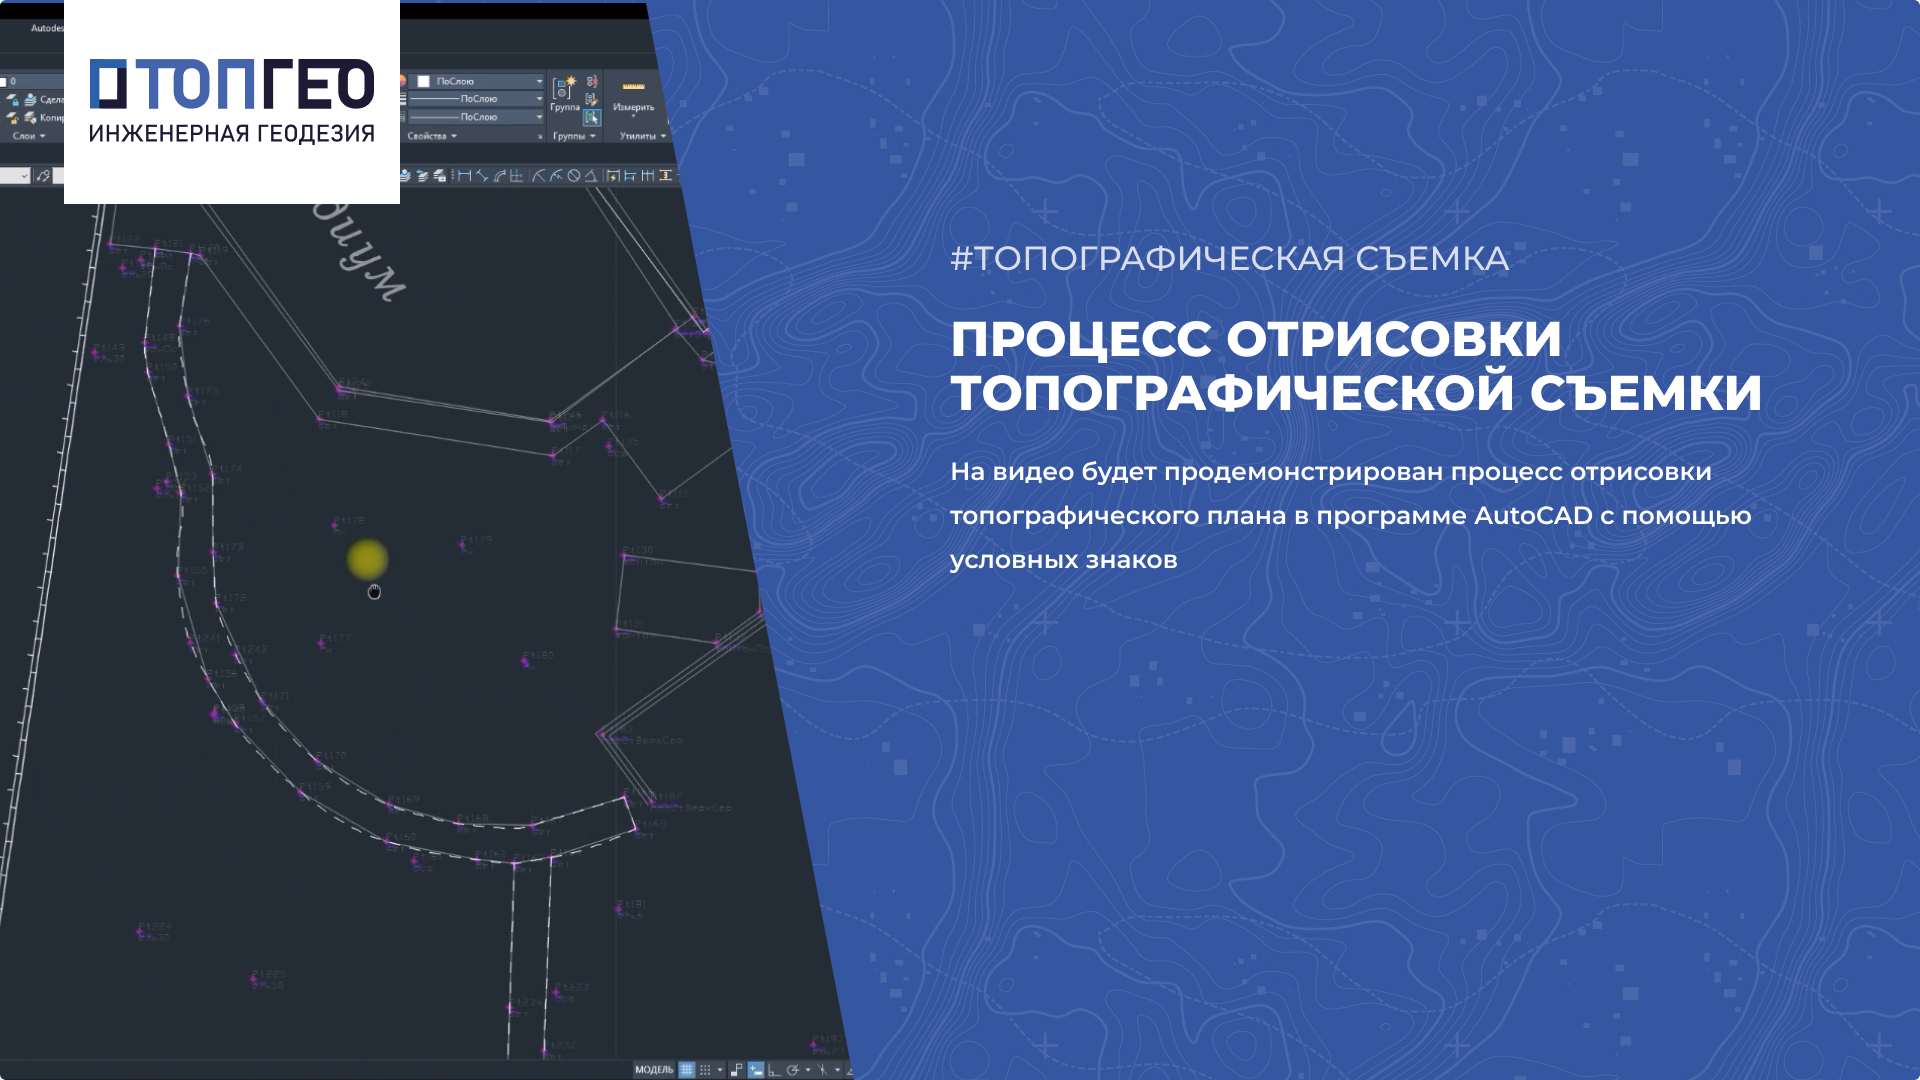Toggle polar tracking in status bar
The image size is (1920, 1080).
click(x=793, y=1070)
